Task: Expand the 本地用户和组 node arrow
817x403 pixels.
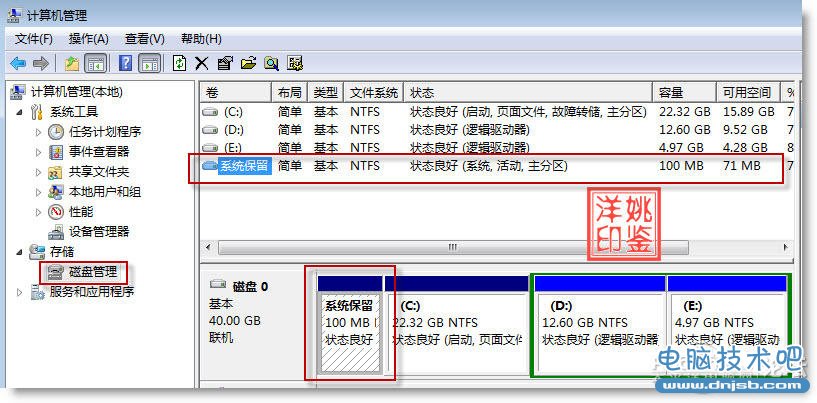Action: 38,192
